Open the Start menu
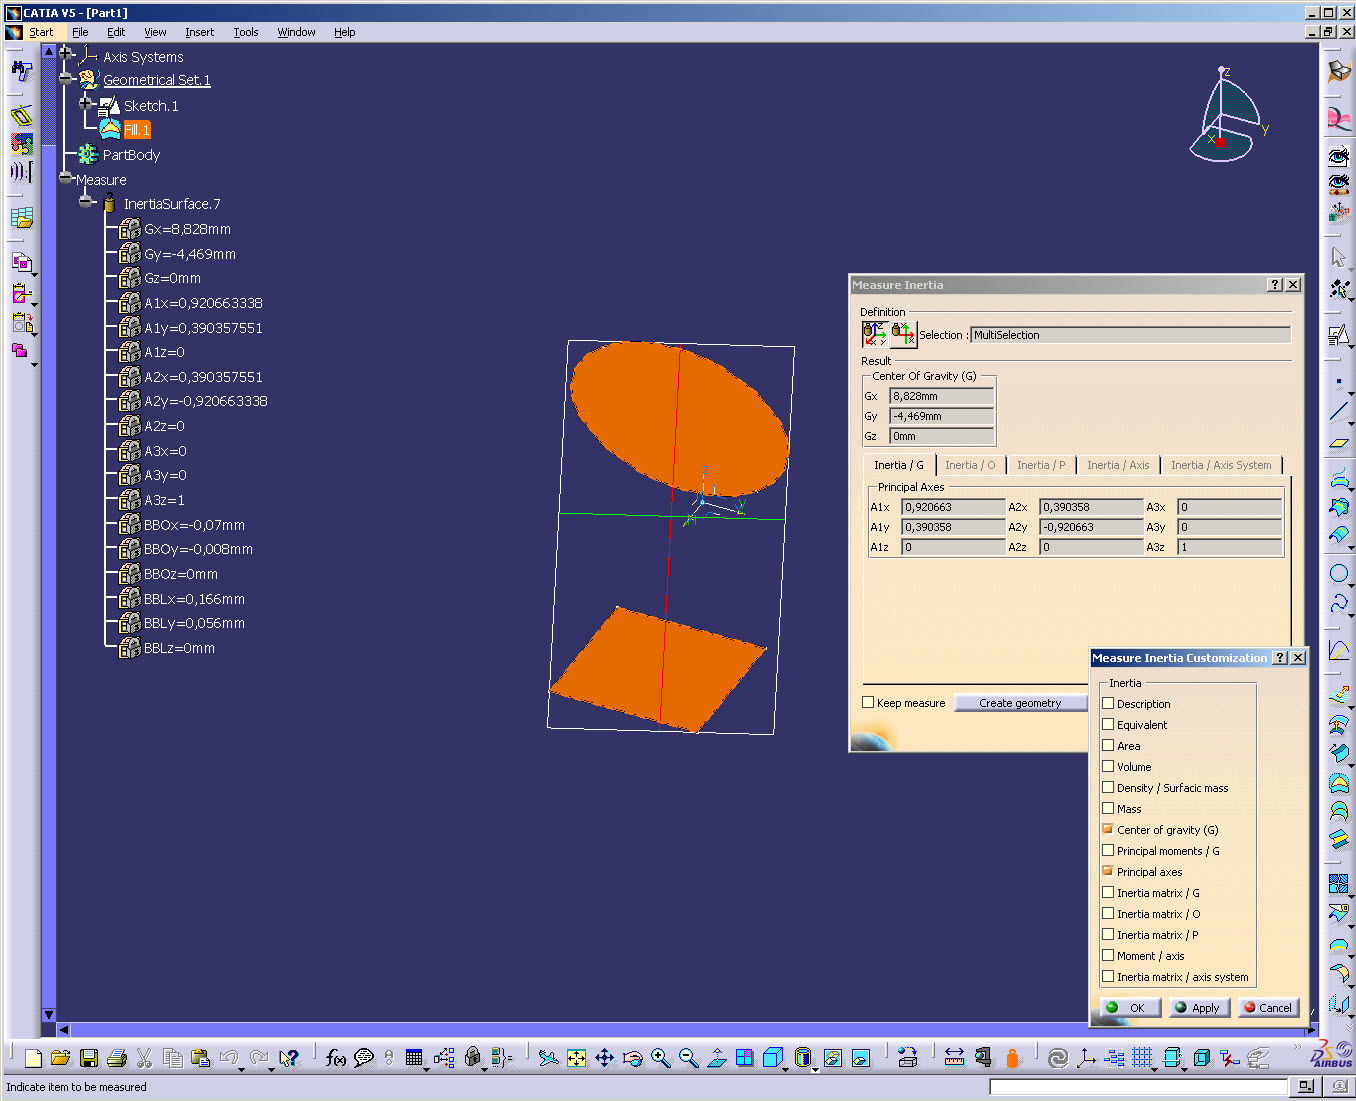 tap(41, 32)
